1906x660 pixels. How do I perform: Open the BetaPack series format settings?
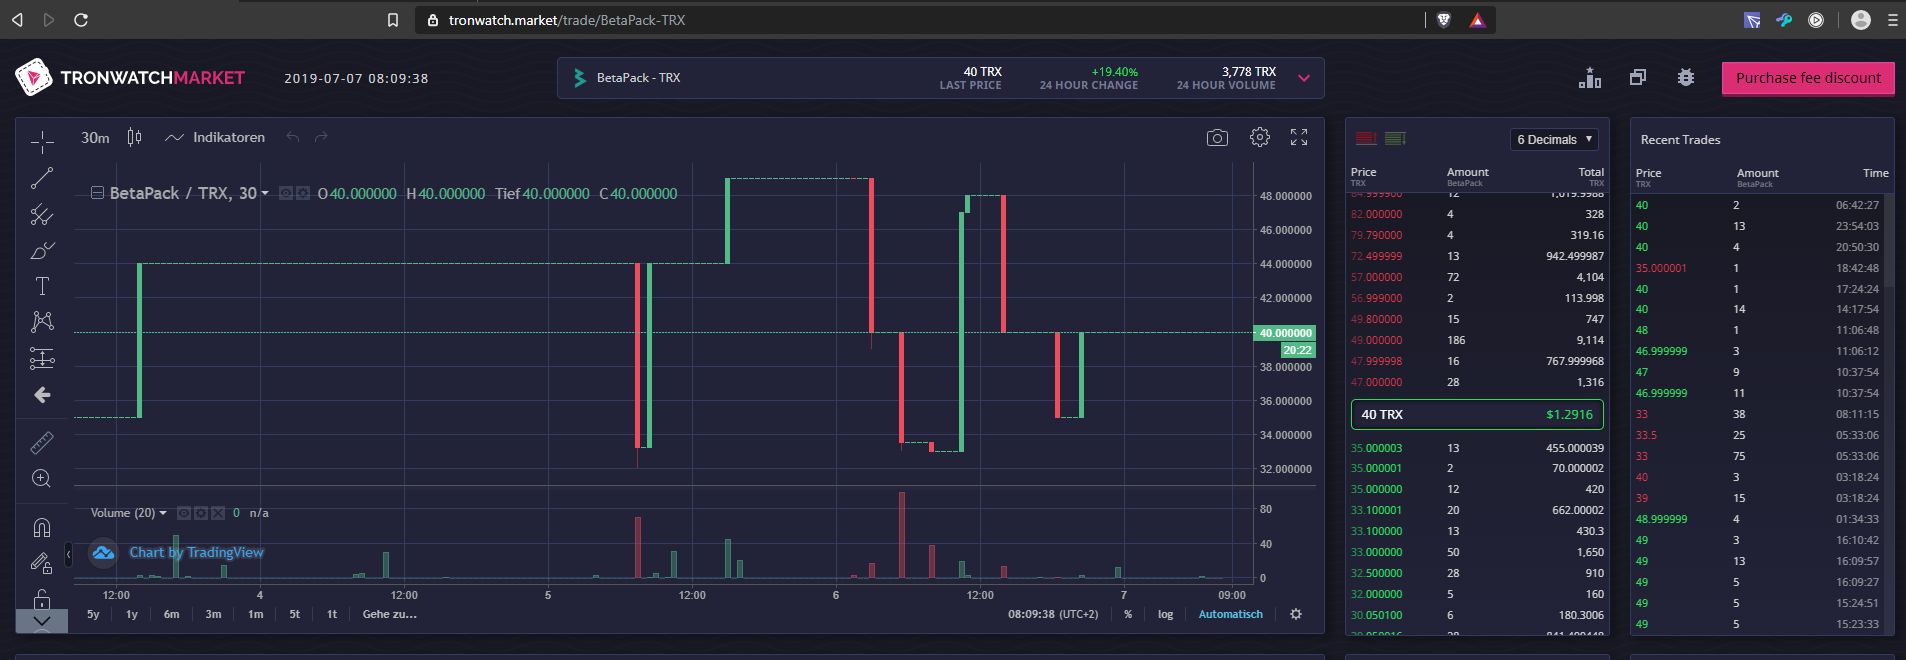coord(301,193)
